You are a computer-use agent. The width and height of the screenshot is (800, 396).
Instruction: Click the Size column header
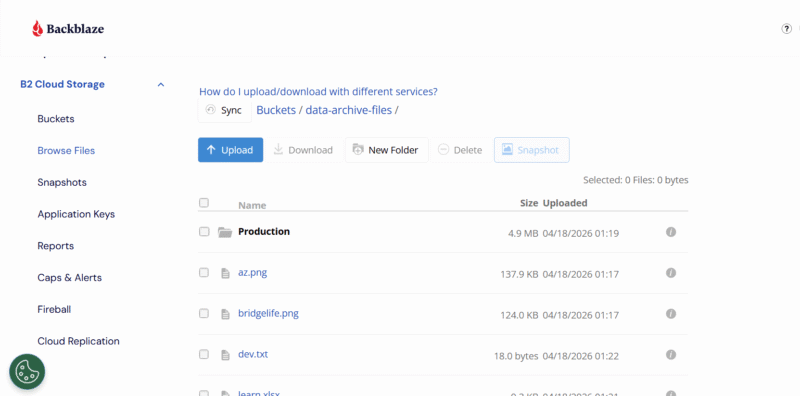pyautogui.click(x=529, y=203)
